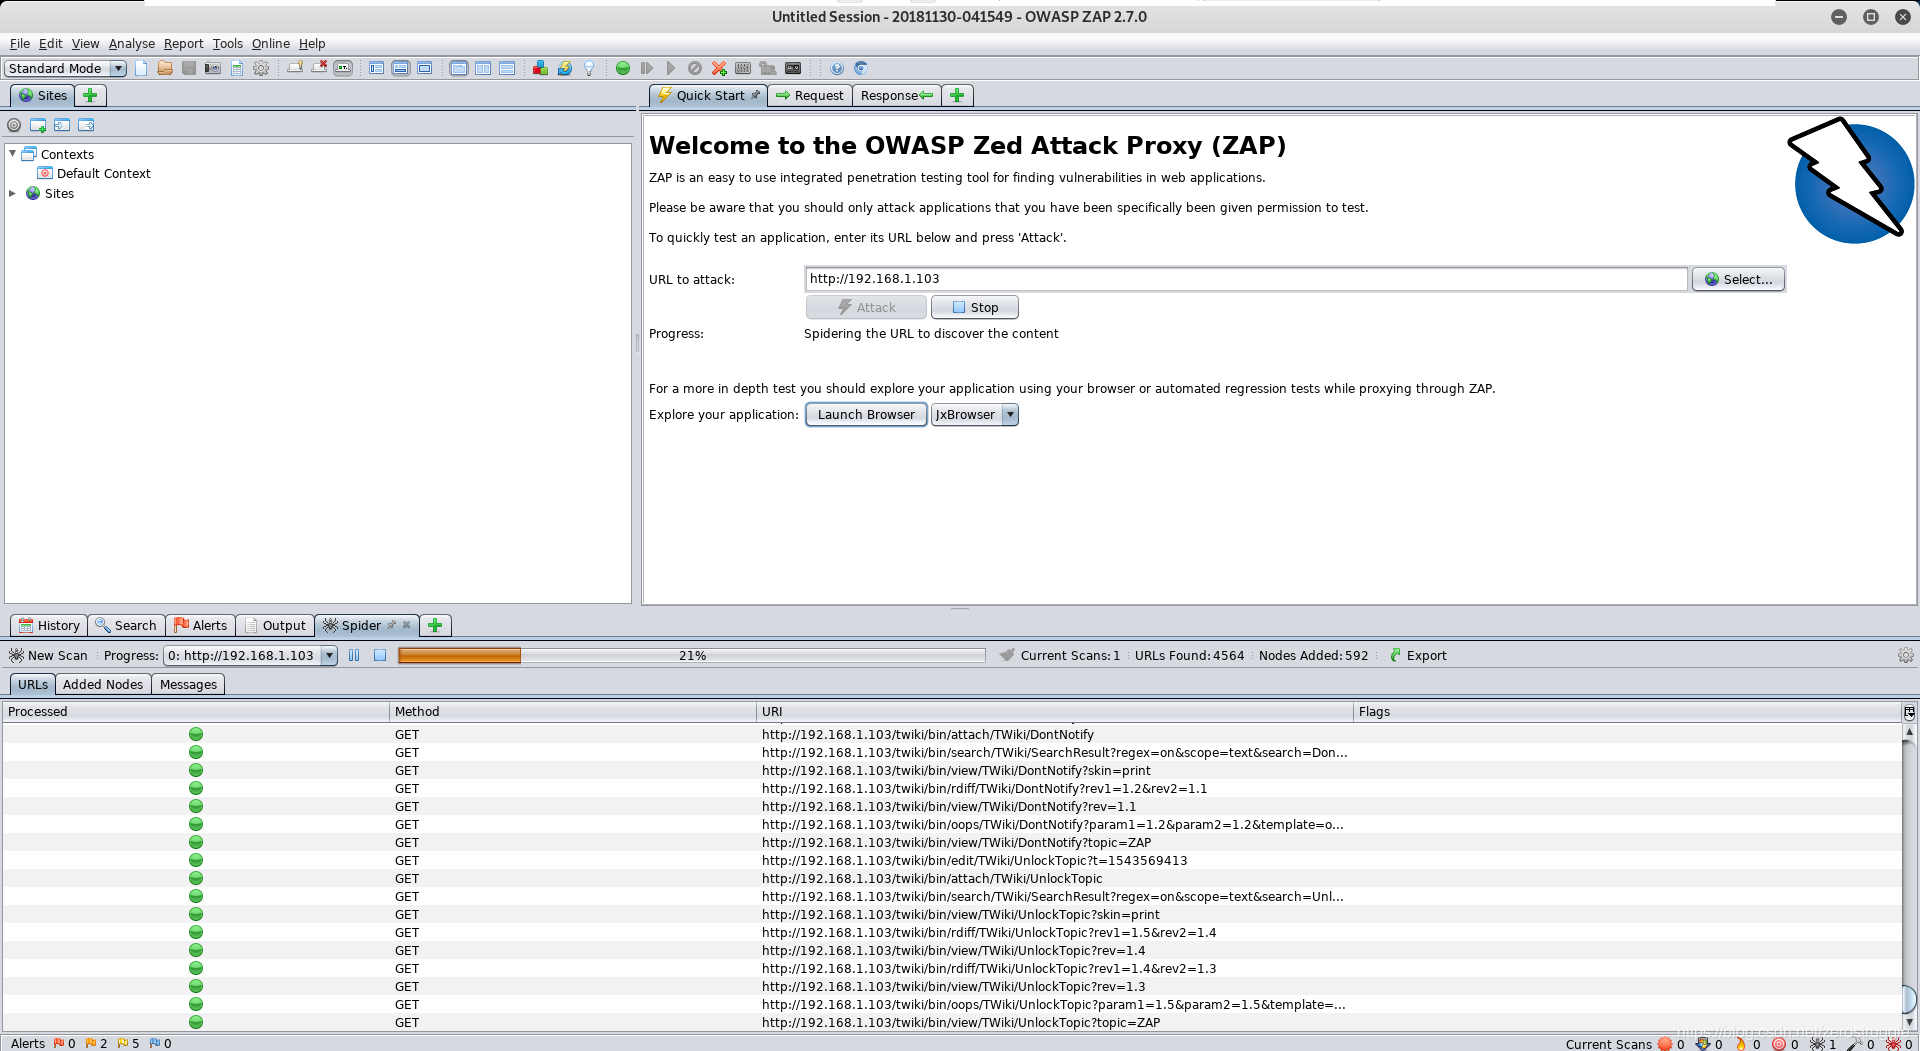
Task: Click the active scan flame footer icon
Action: coord(1741,1043)
